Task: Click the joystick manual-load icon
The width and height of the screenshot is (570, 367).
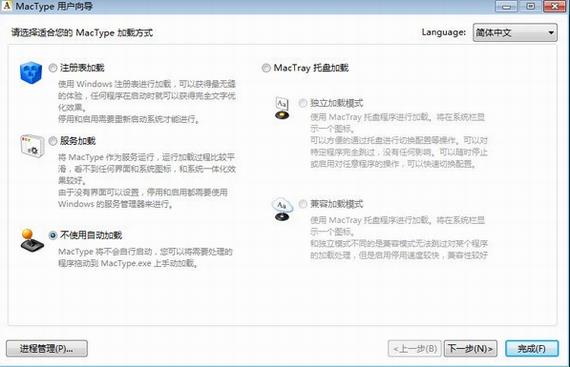Action: pos(32,241)
